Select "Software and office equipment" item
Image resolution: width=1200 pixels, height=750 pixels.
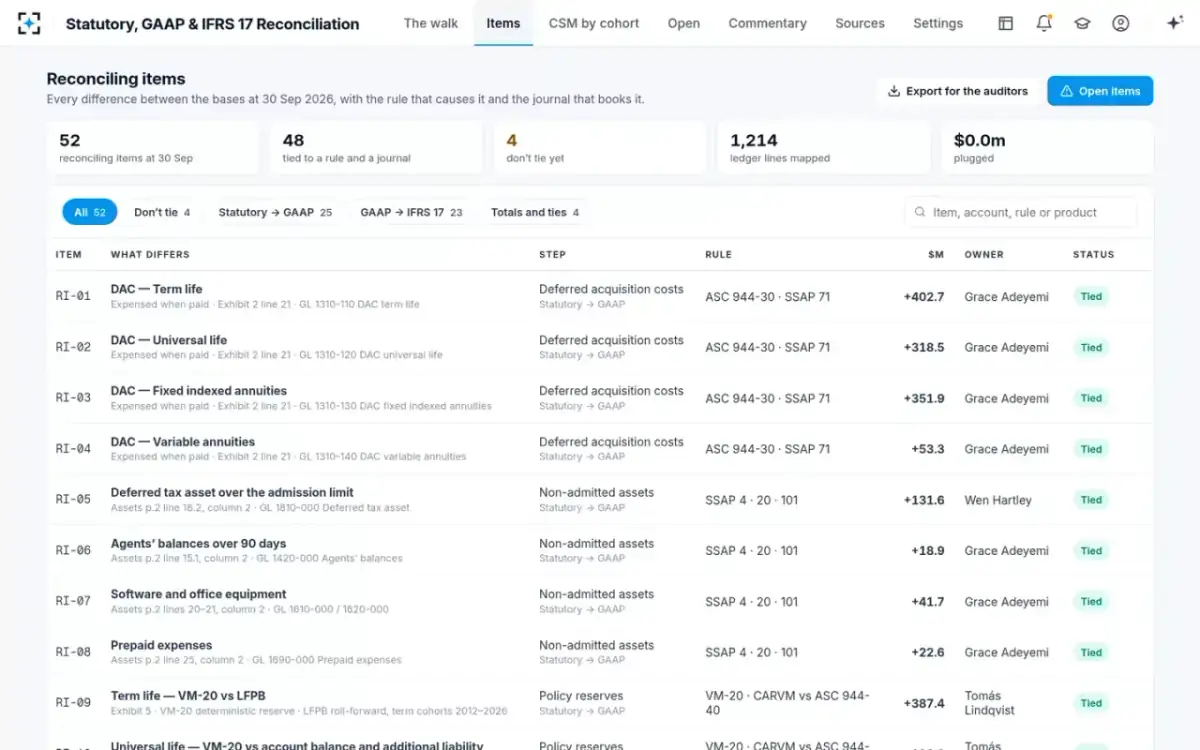pos(199,594)
